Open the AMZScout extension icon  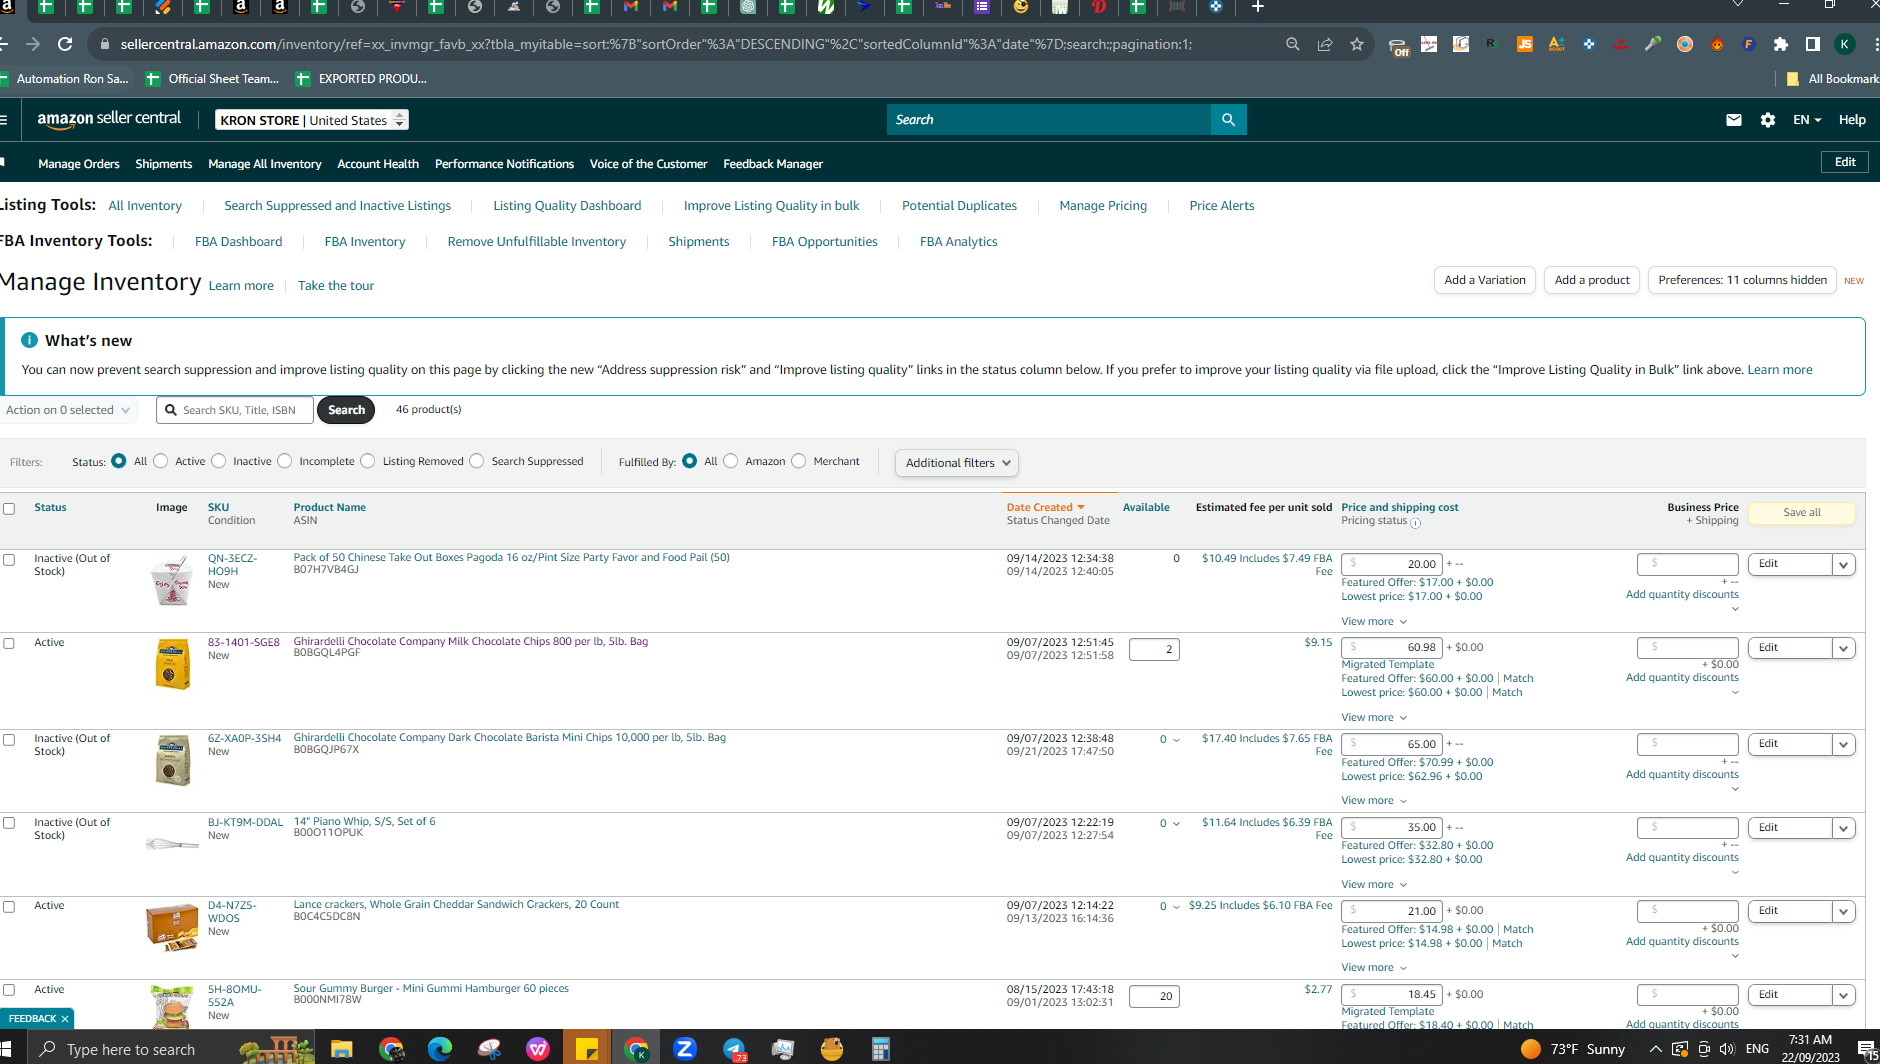tap(1557, 44)
